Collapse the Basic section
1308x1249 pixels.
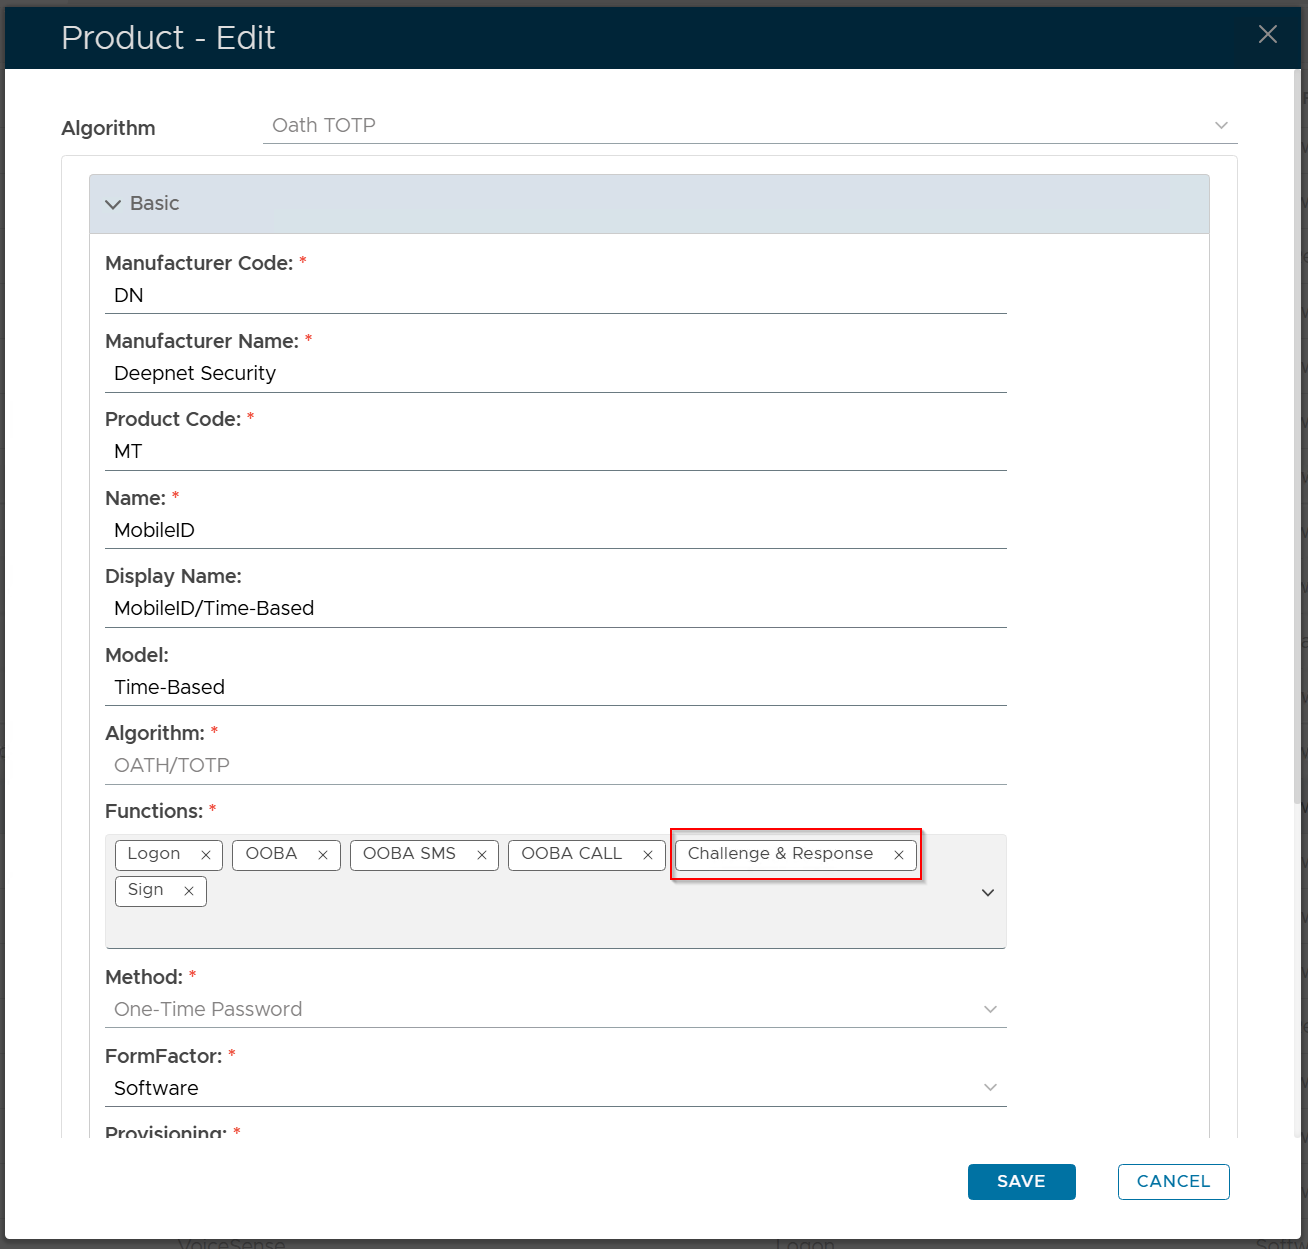click(113, 204)
